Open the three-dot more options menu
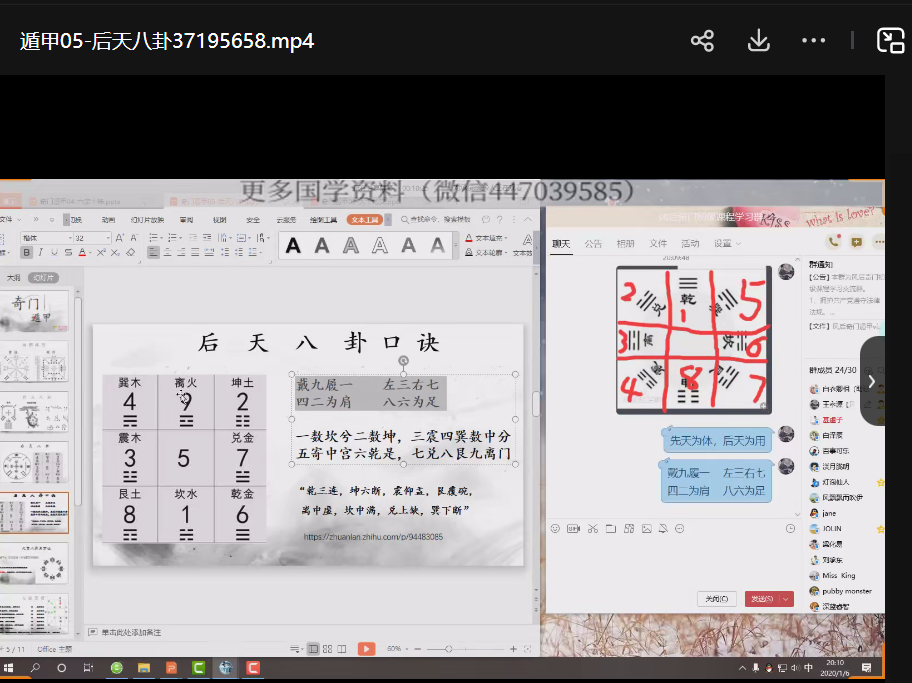 tap(813, 41)
